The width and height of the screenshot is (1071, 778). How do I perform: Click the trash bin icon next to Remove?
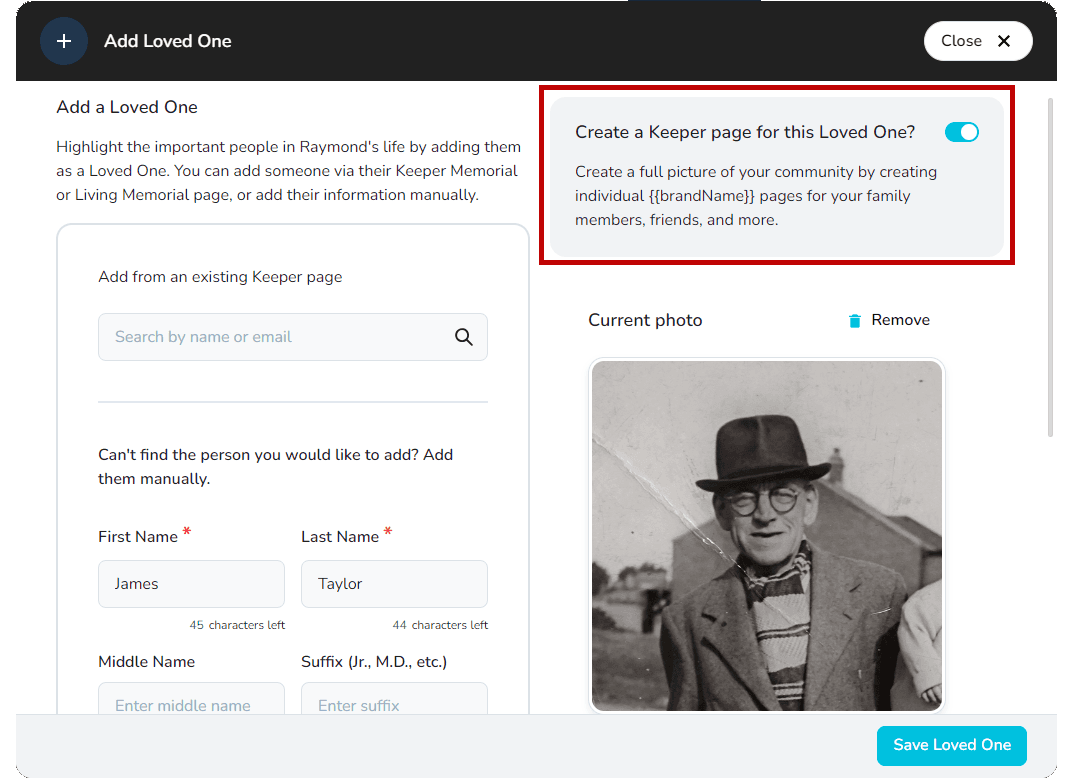click(x=853, y=320)
